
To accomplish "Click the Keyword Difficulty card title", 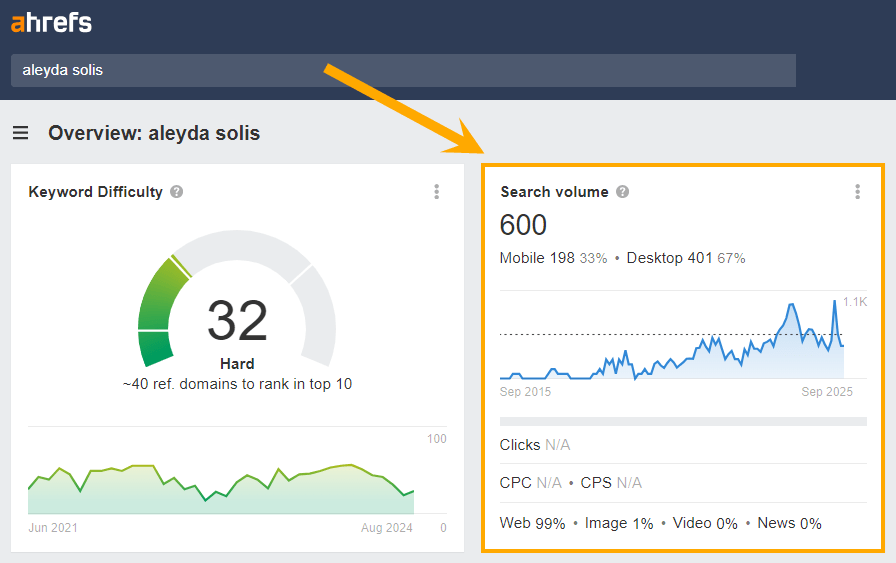I will tap(95, 191).
